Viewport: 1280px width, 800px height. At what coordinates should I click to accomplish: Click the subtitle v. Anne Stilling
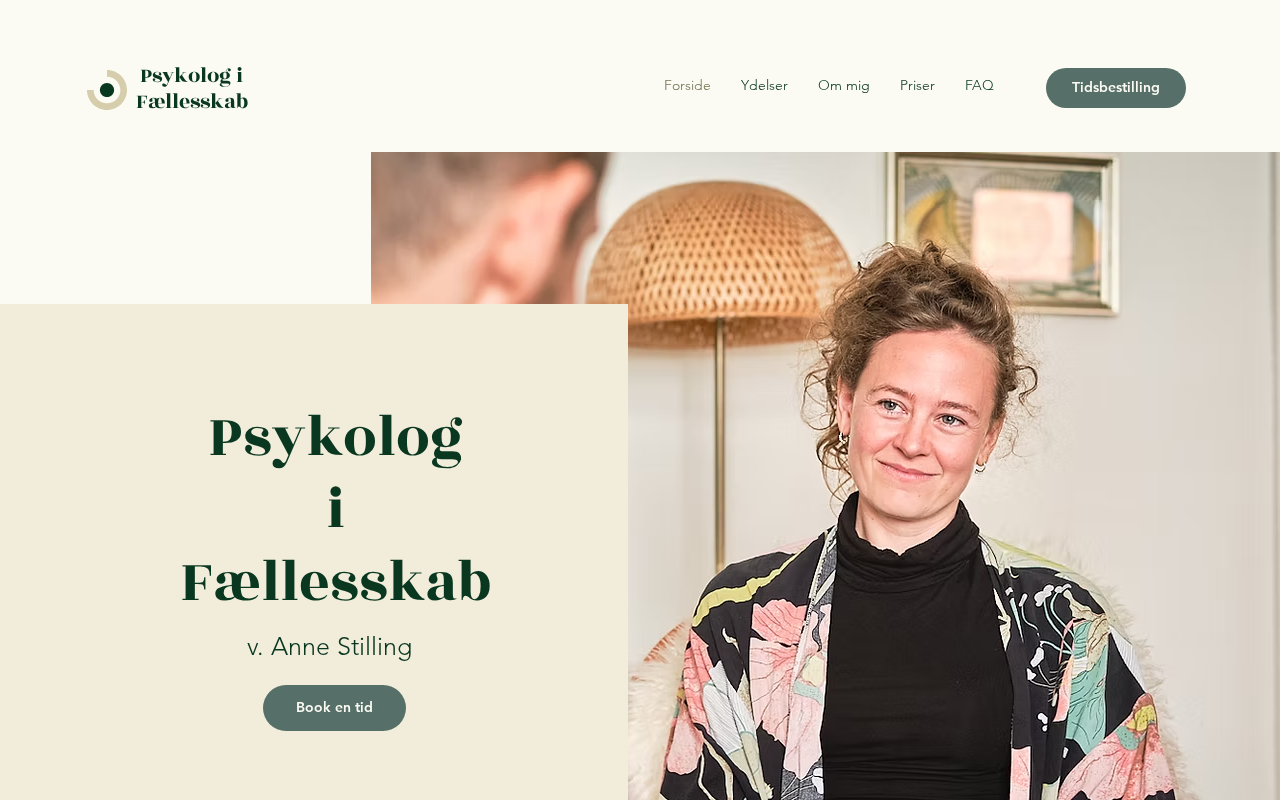(330, 647)
